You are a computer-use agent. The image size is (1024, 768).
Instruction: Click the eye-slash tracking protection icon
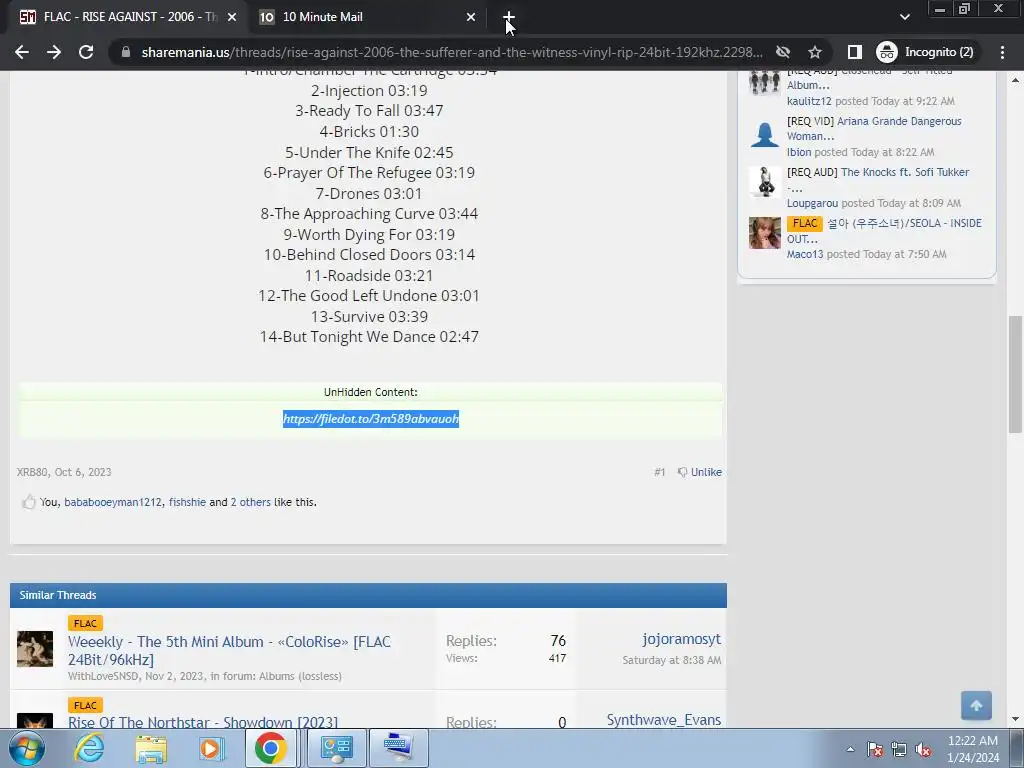point(782,52)
